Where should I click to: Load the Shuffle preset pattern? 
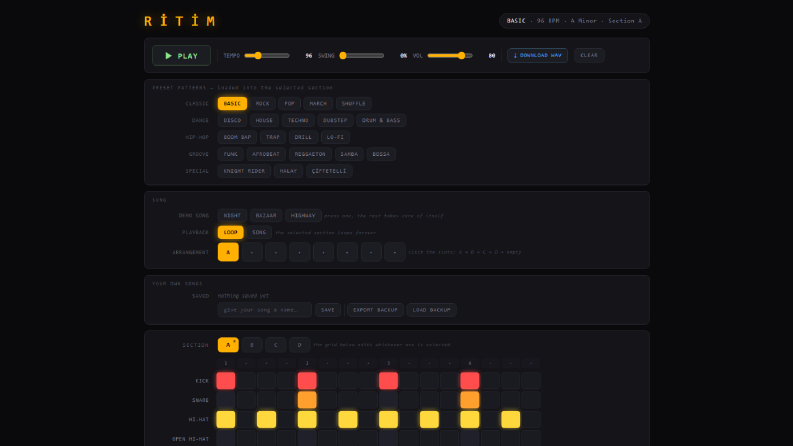click(x=354, y=104)
